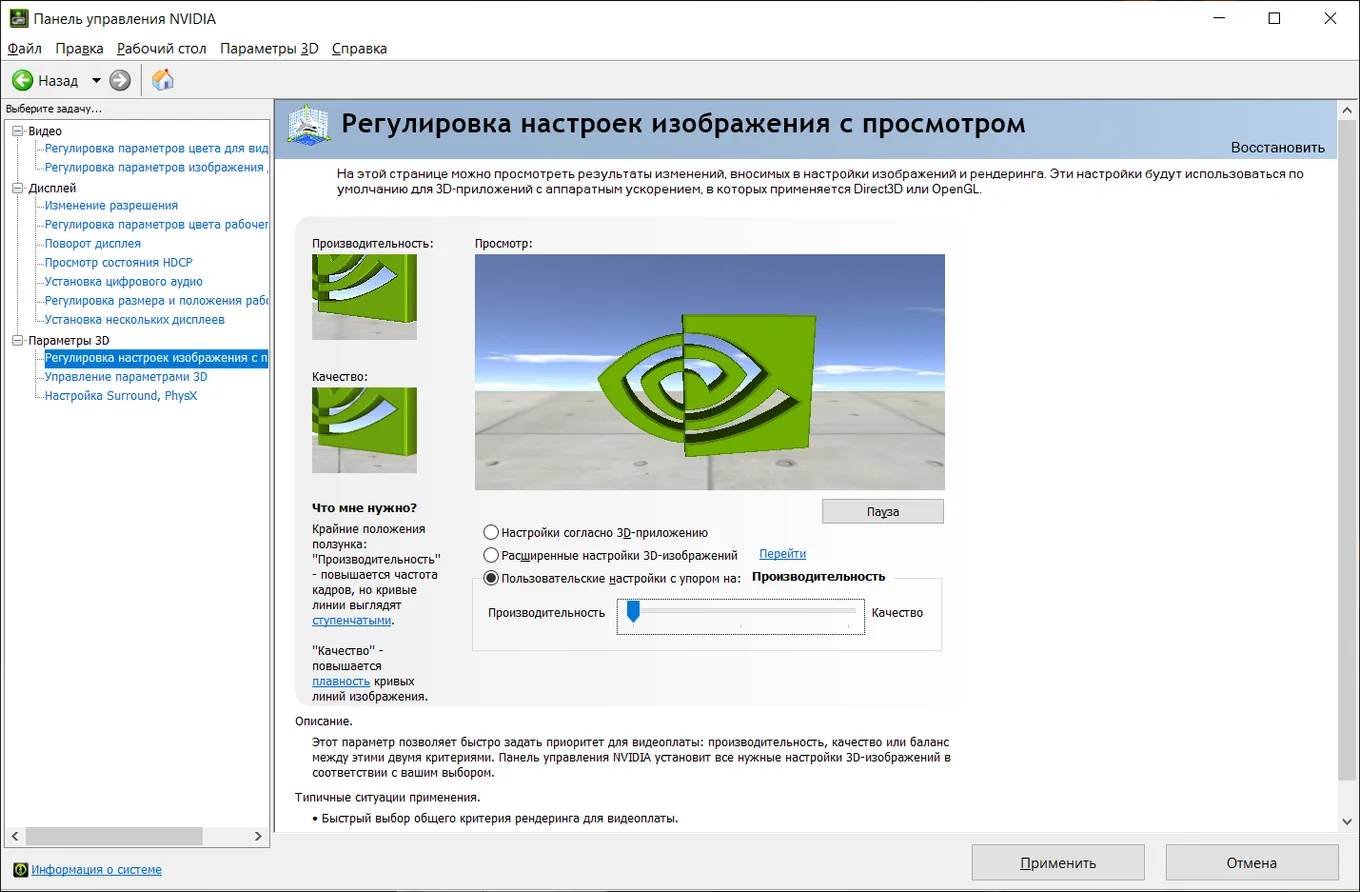This screenshot has width=1360, height=892.
Task: Click the Качество preview thumbnail
Action: 364,430
